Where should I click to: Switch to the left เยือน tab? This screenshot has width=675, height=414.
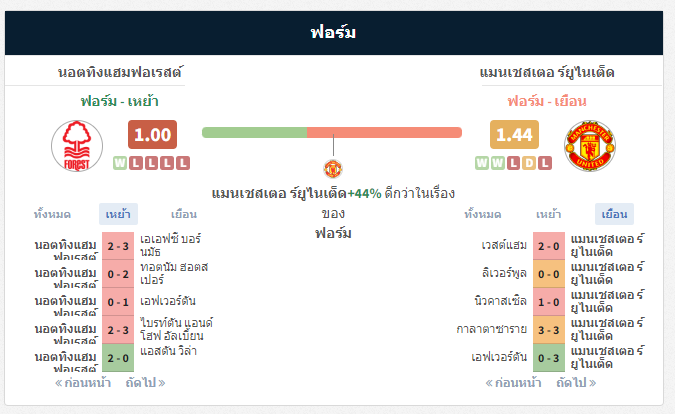pos(184,214)
